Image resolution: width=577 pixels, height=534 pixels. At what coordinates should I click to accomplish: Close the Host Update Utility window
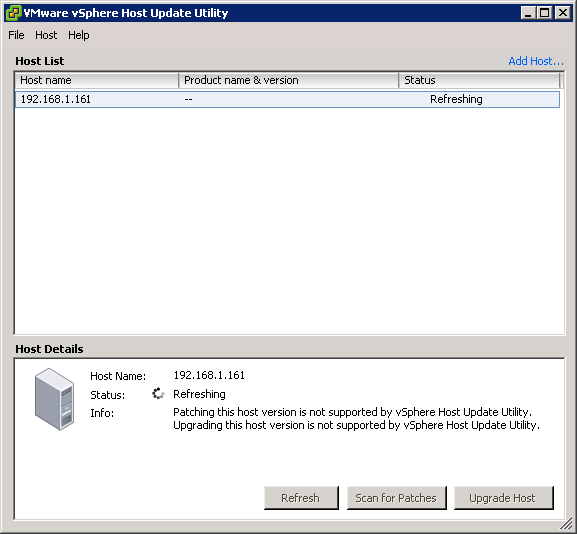tap(563, 13)
